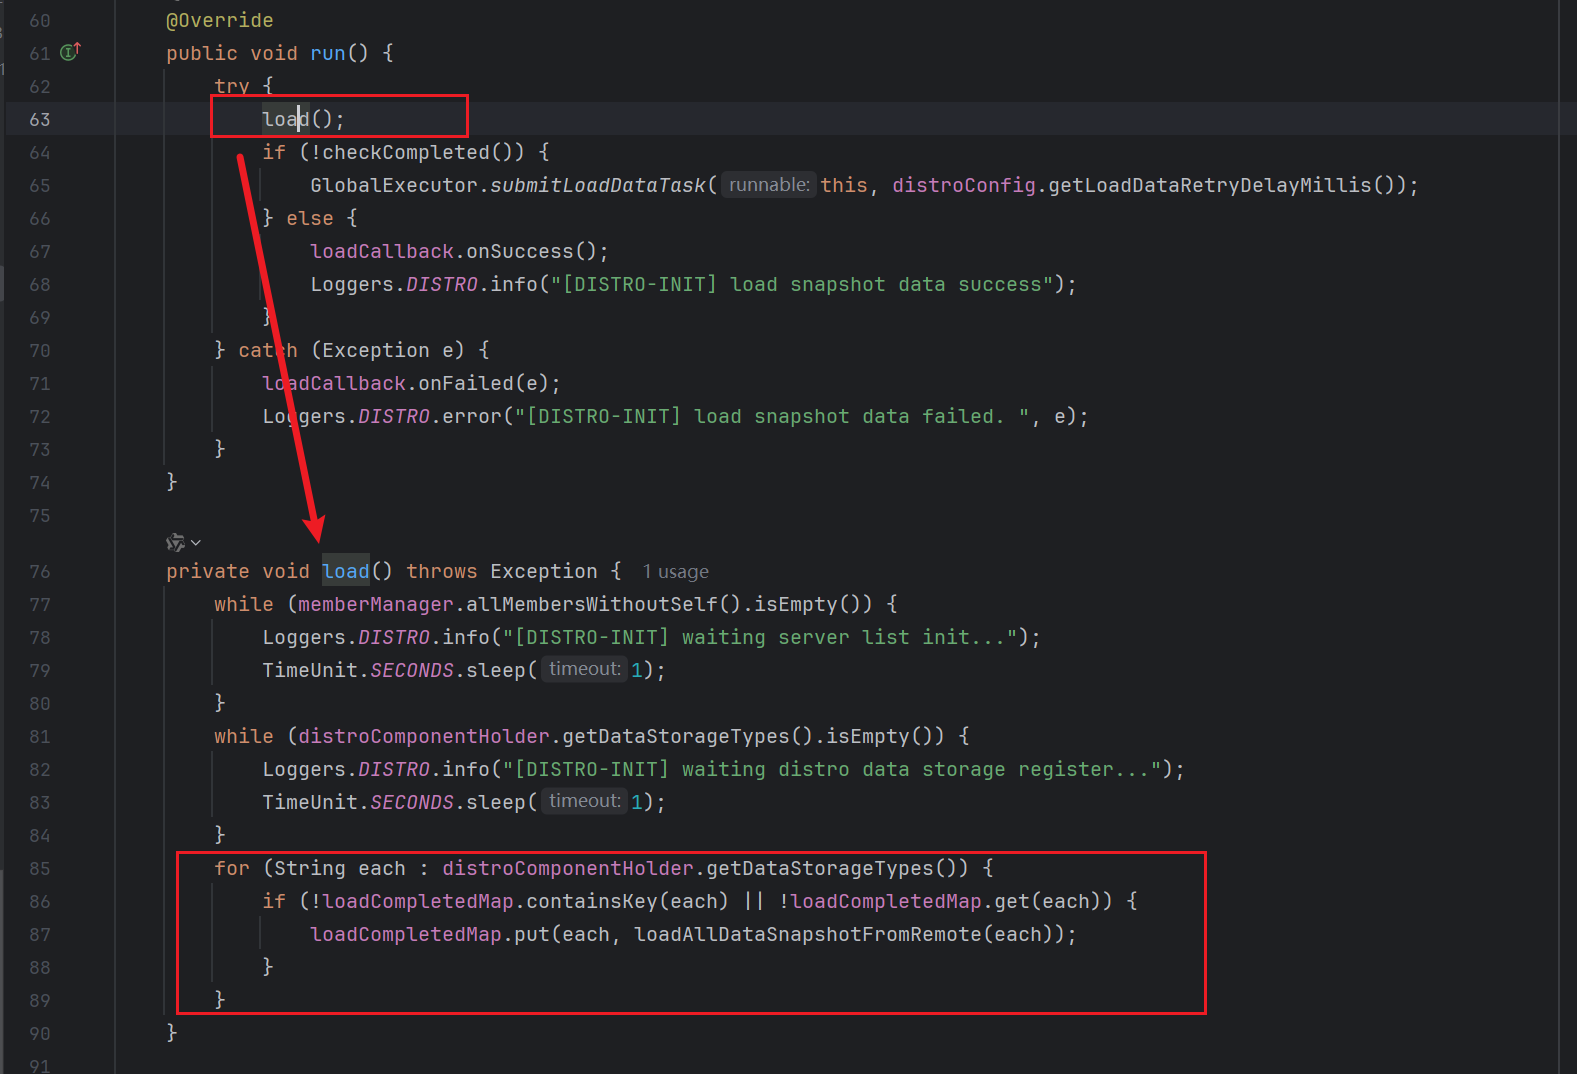This screenshot has width=1577, height=1074.
Task: Click the getLoadDataRetryDelayMillis method call
Action: point(1210,185)
